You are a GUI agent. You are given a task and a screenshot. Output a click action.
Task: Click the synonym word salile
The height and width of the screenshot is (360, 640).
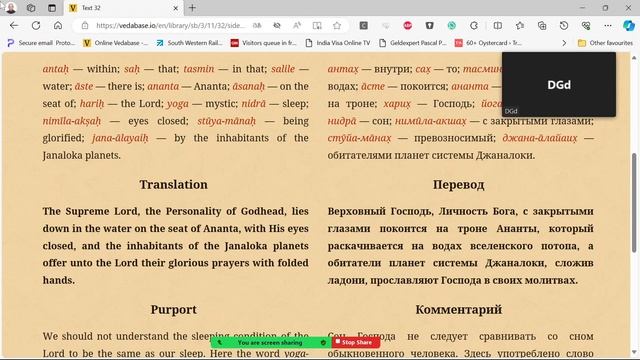pos(283,69)
